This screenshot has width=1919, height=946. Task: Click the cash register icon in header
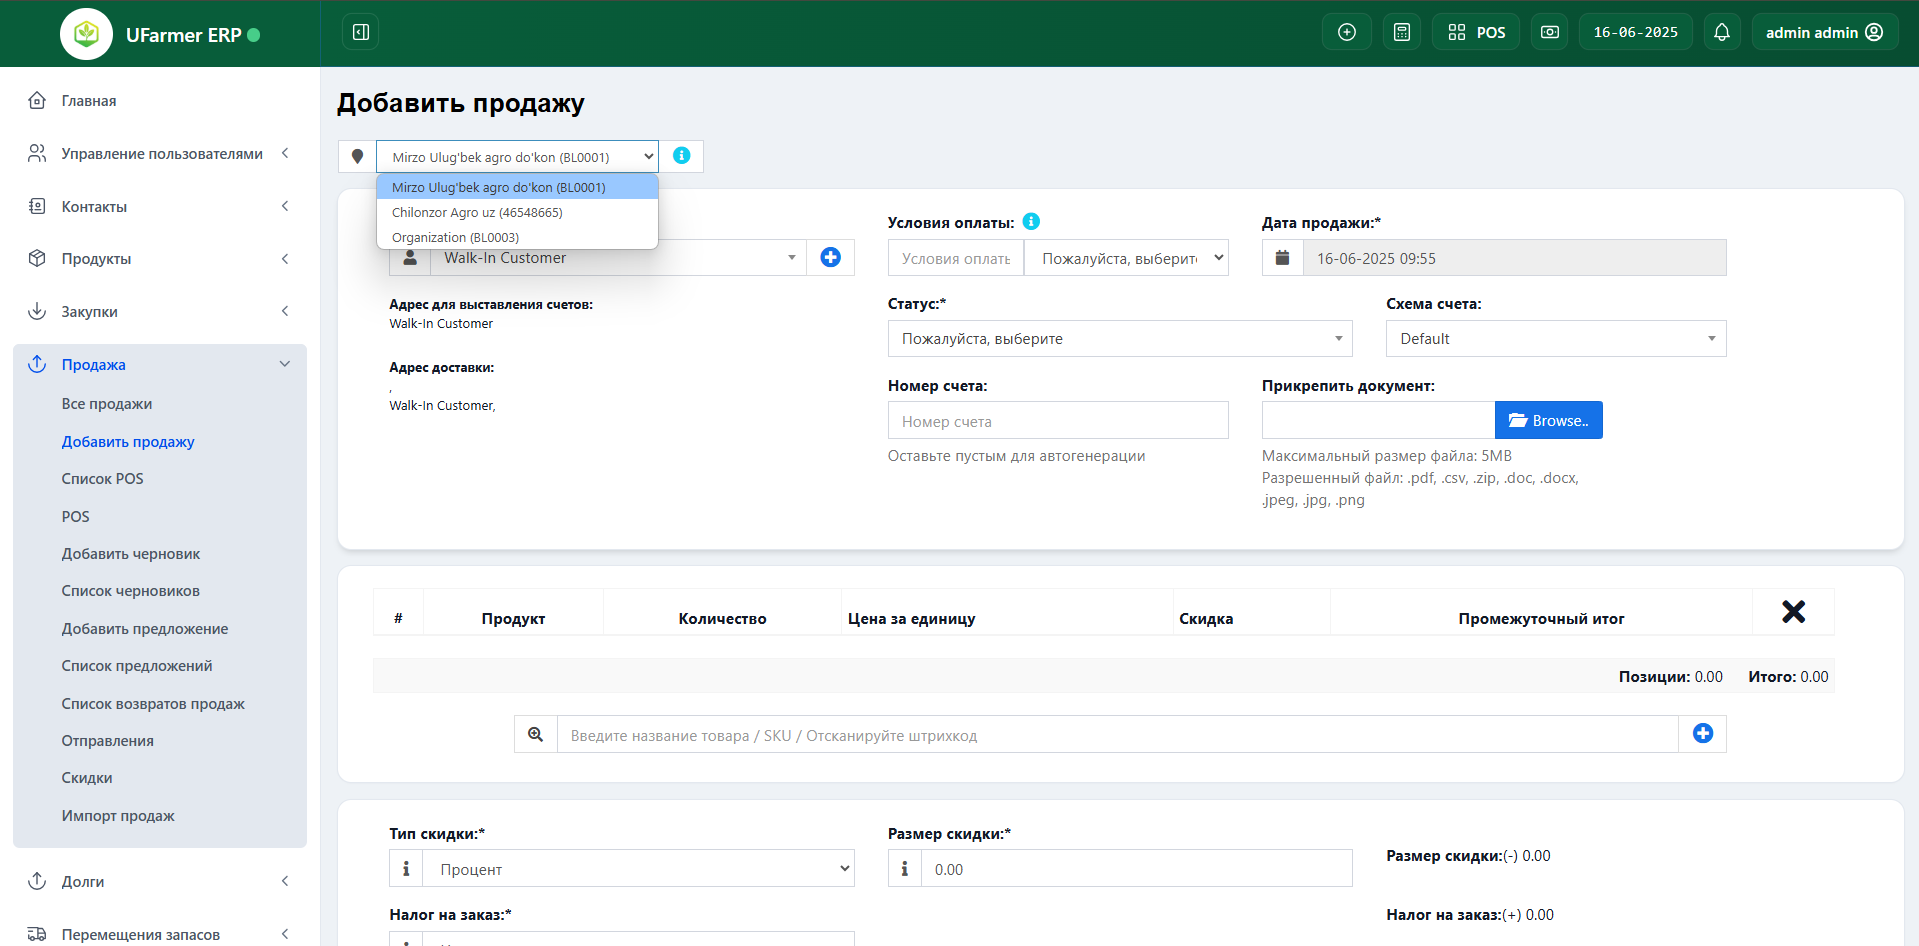click(1549, 32)
